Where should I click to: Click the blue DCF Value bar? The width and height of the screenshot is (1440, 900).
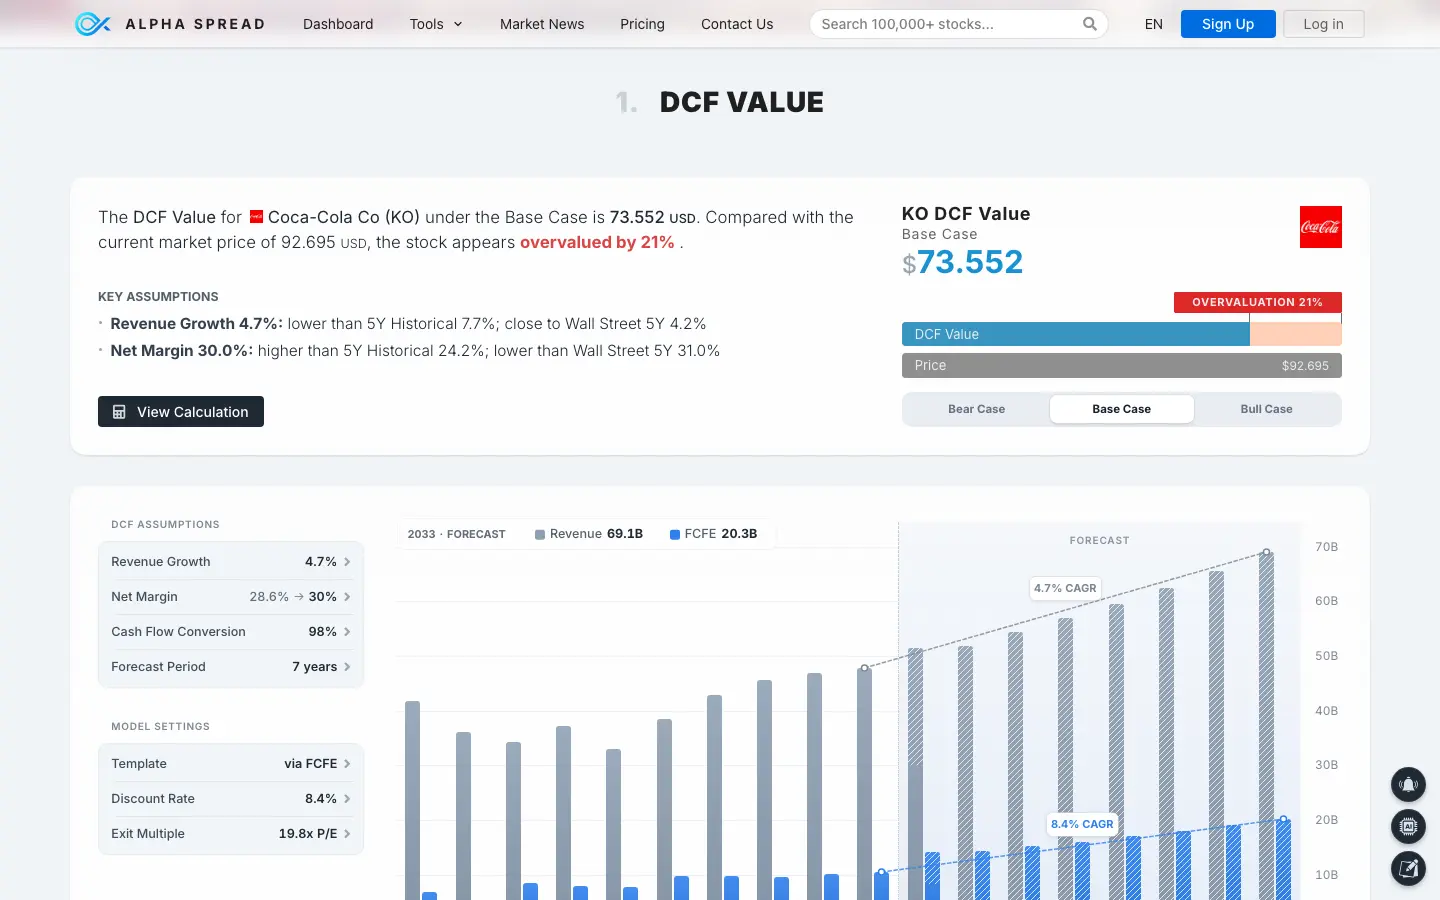click(1076, 334)
